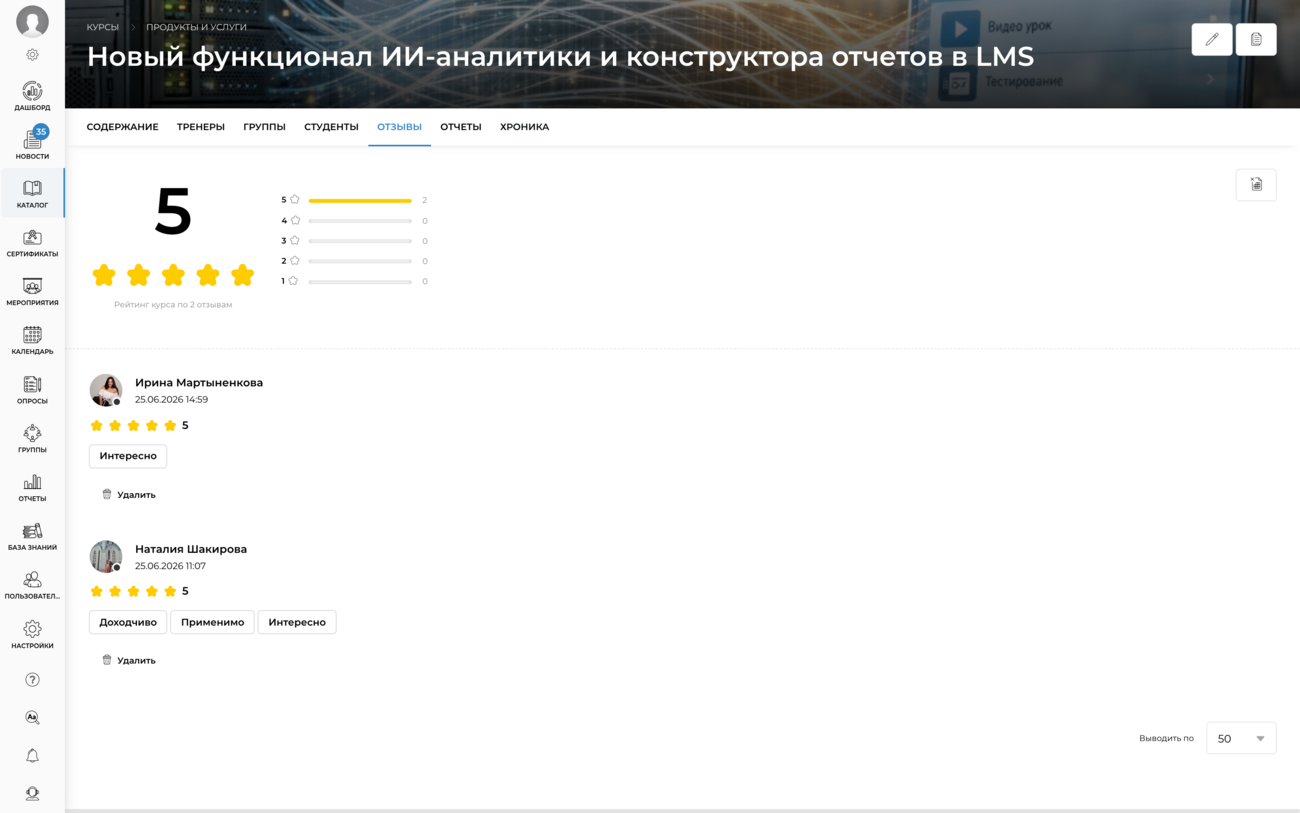
Task: Open the Reports sidebar icon
Action: [x=32, y=487]
